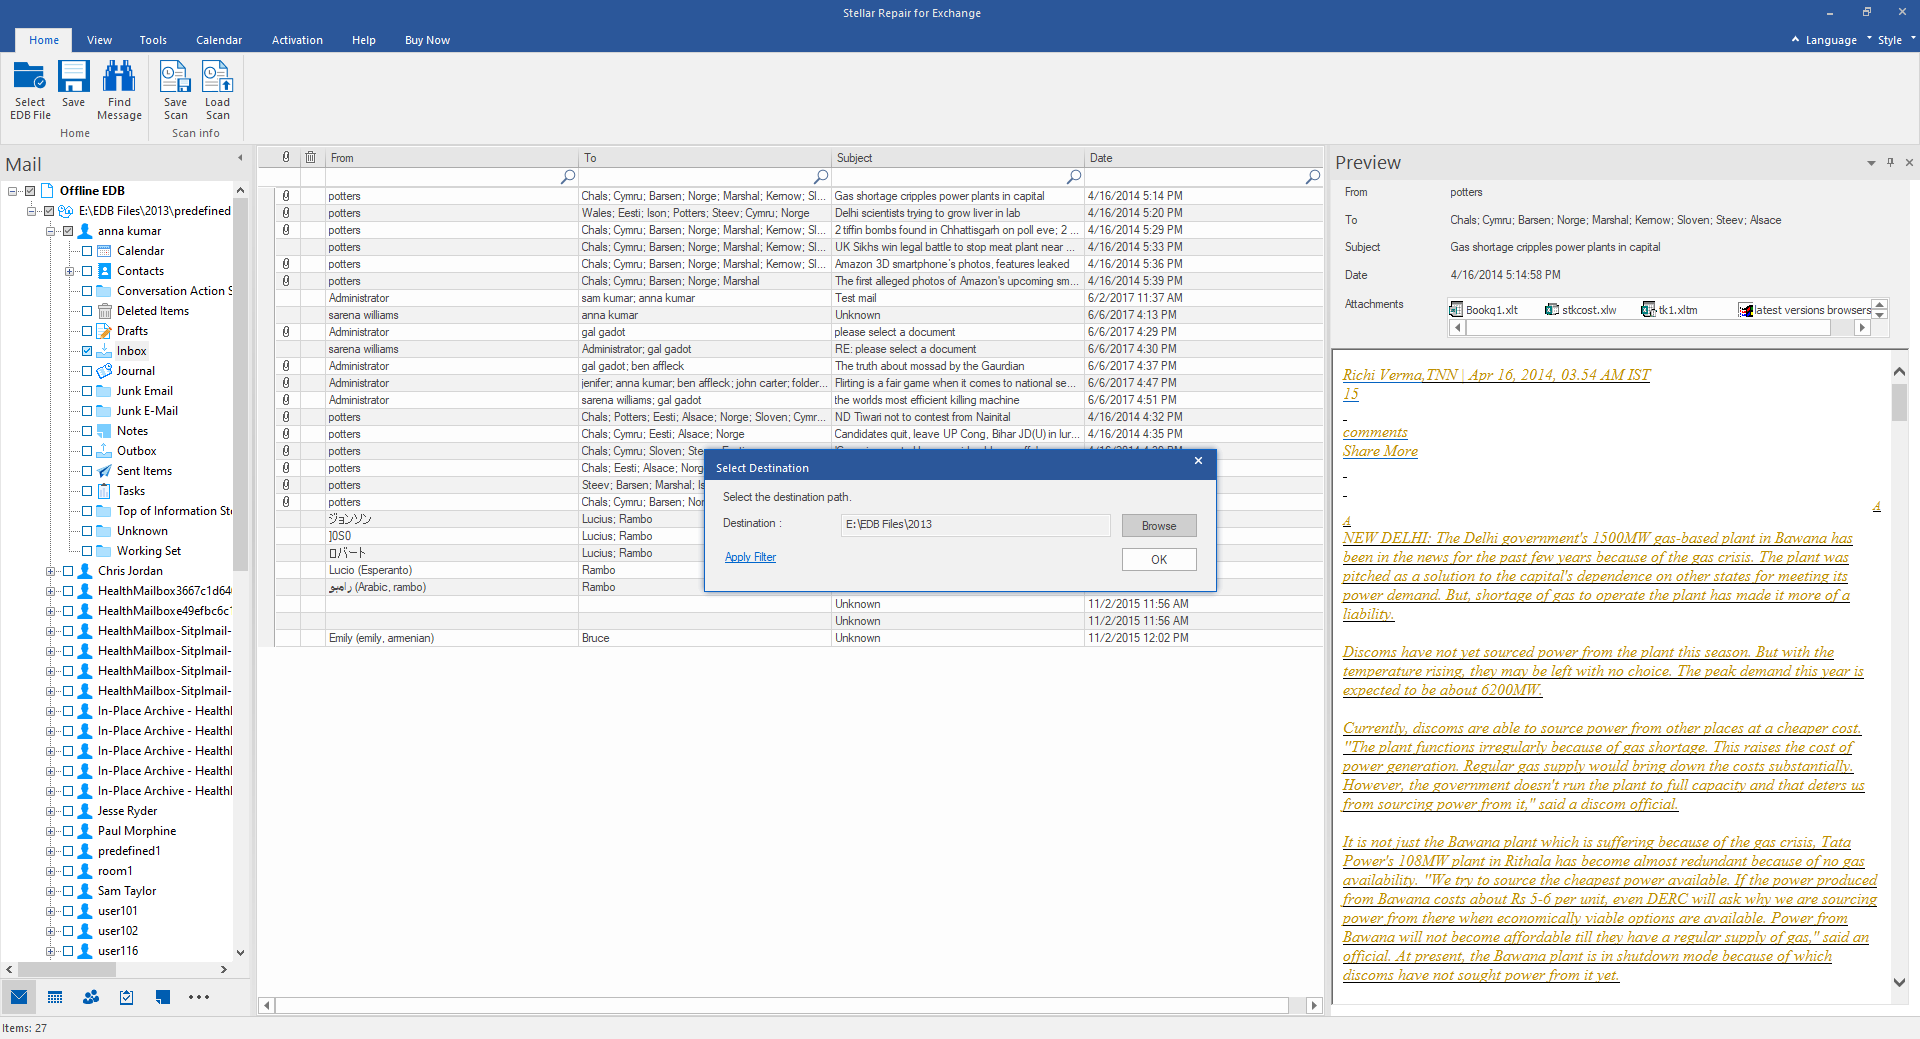Open Tasks view icon in bottom bar
This screenshot has height=1039, width=1920.
127,997
